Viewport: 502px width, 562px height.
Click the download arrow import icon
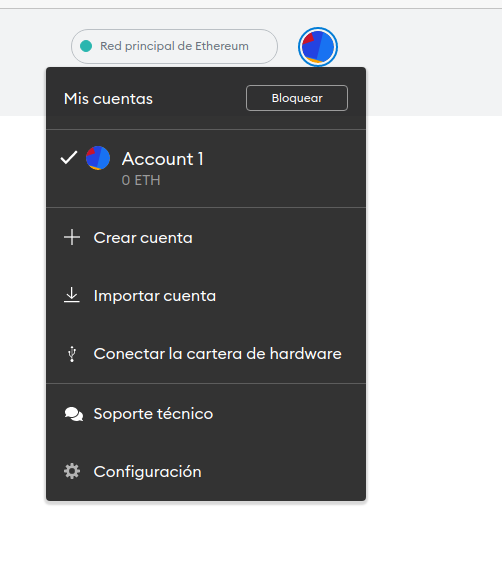(72, 295)
